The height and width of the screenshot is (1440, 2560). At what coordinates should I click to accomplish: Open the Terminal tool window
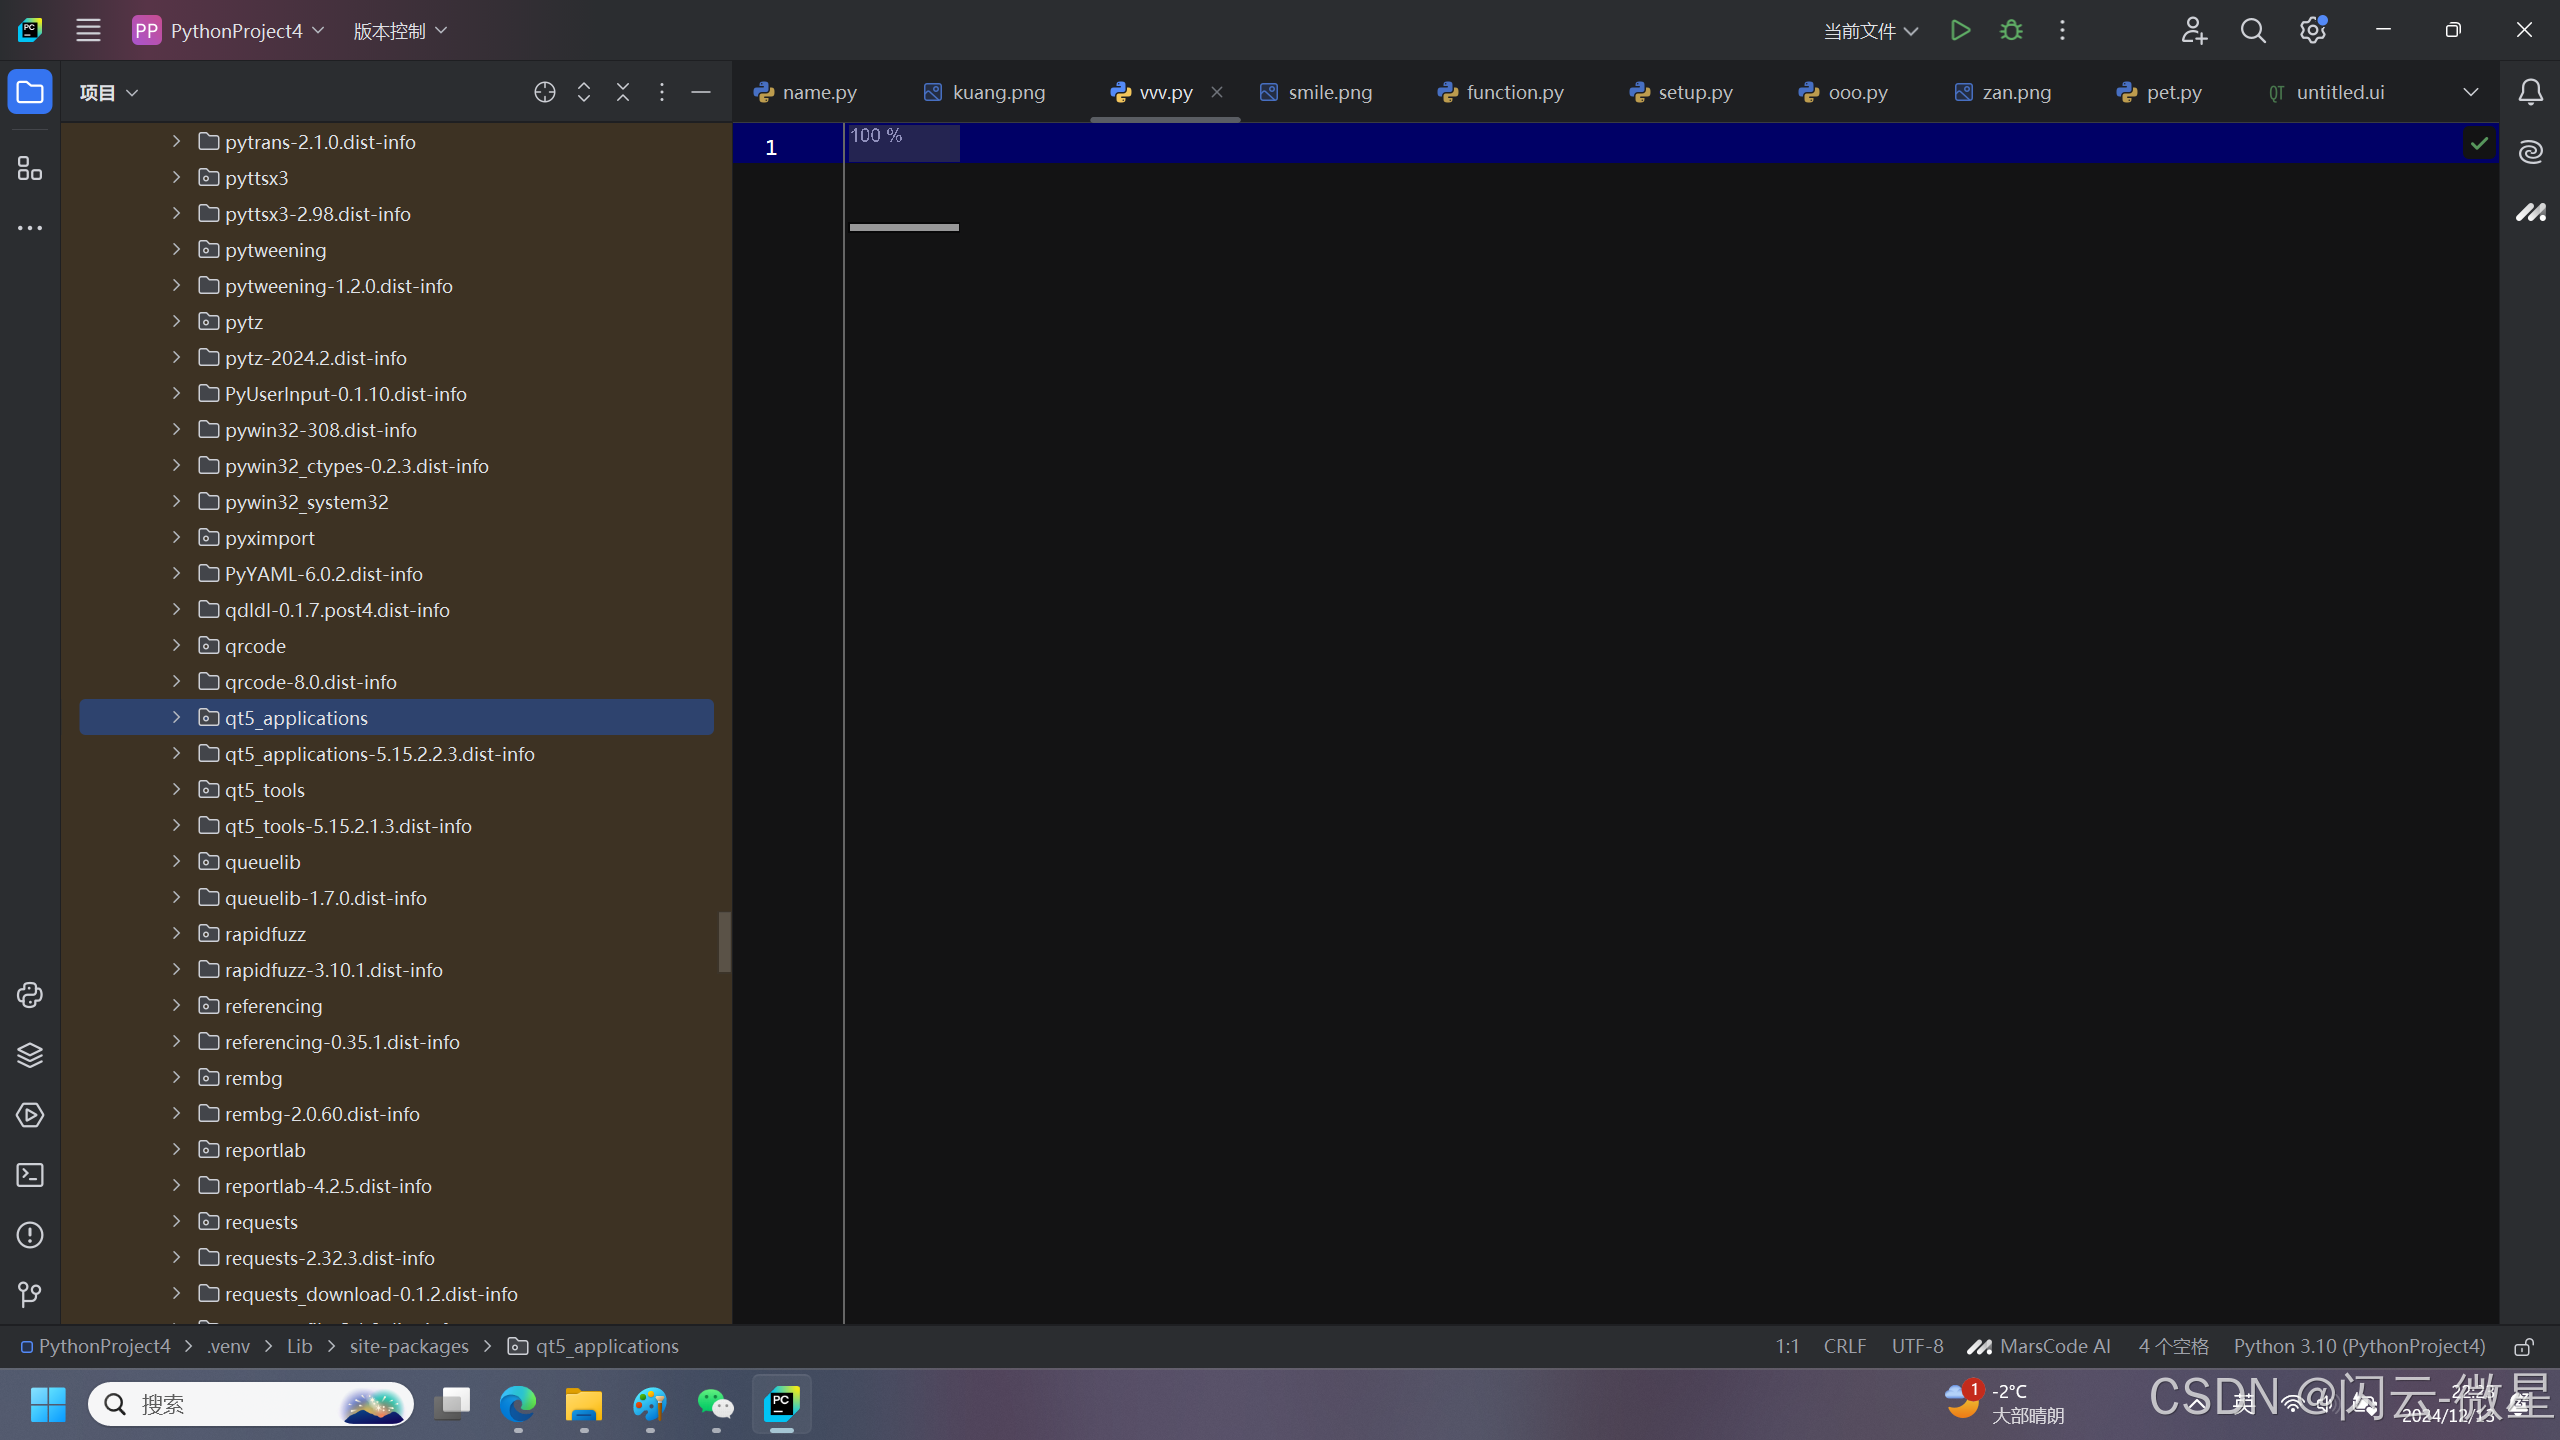(x=30, y=1175)
